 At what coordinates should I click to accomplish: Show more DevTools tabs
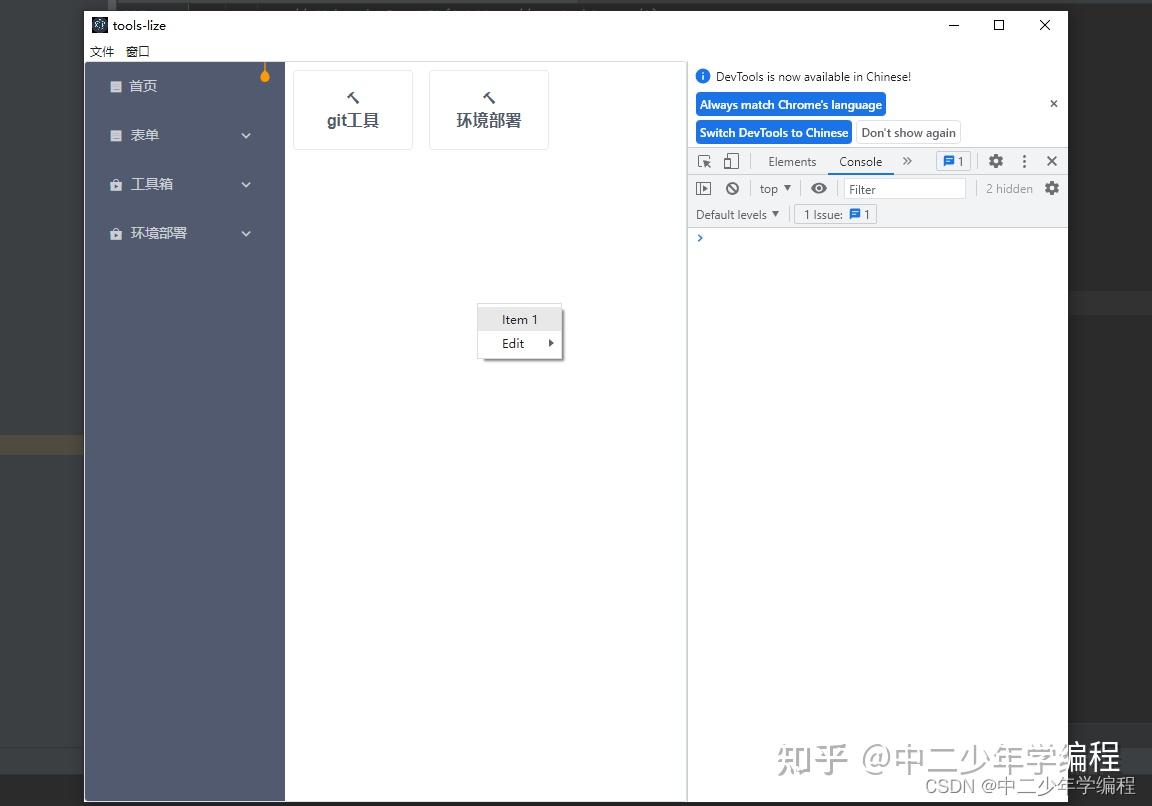click(x=907, y=161)
